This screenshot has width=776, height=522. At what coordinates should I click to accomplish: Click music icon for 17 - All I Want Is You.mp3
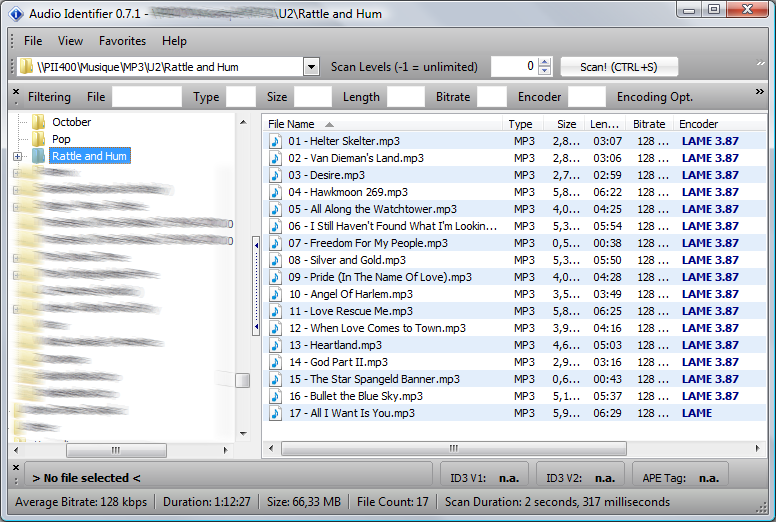pyautogui.click(x=275, y=413)
